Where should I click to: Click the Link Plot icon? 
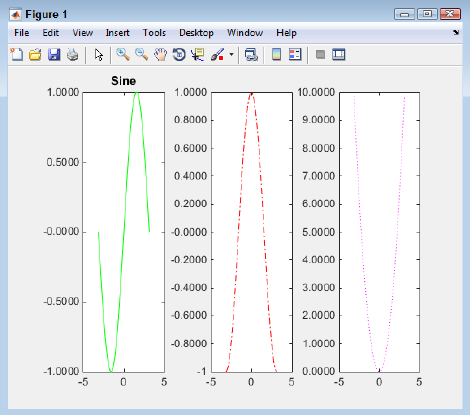(x=251, y=55)
